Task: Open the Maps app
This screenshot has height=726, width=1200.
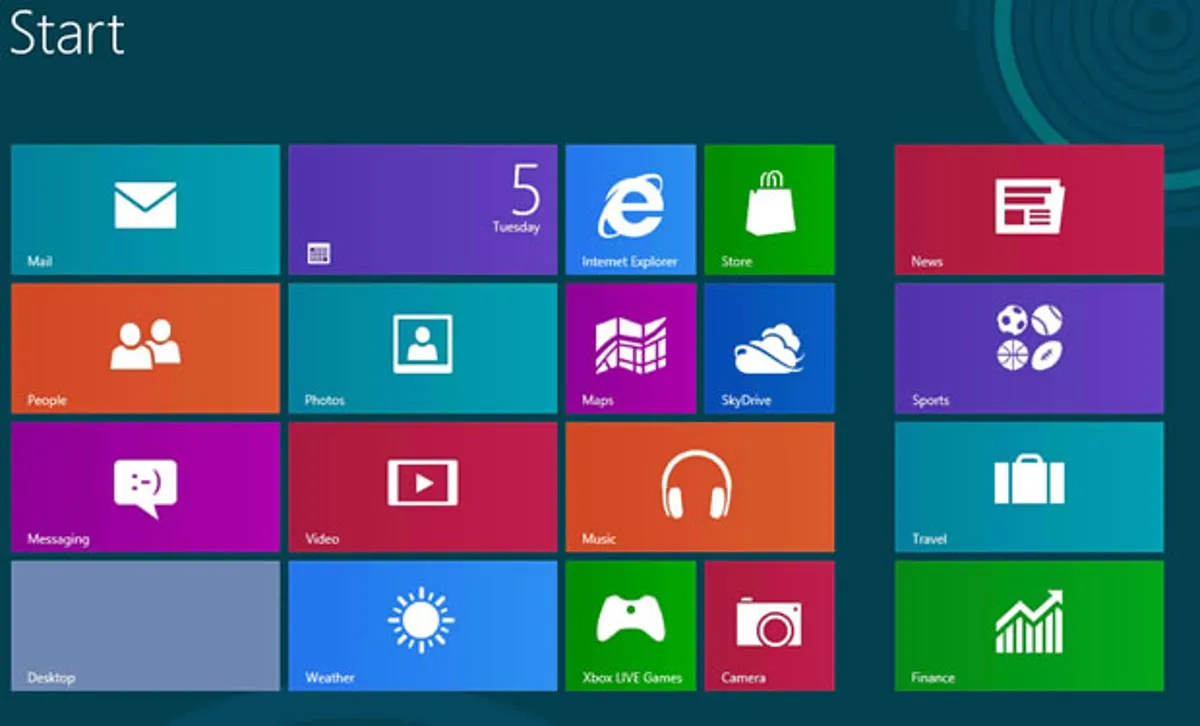Action: pyautogui.click(x=631, y=347)
